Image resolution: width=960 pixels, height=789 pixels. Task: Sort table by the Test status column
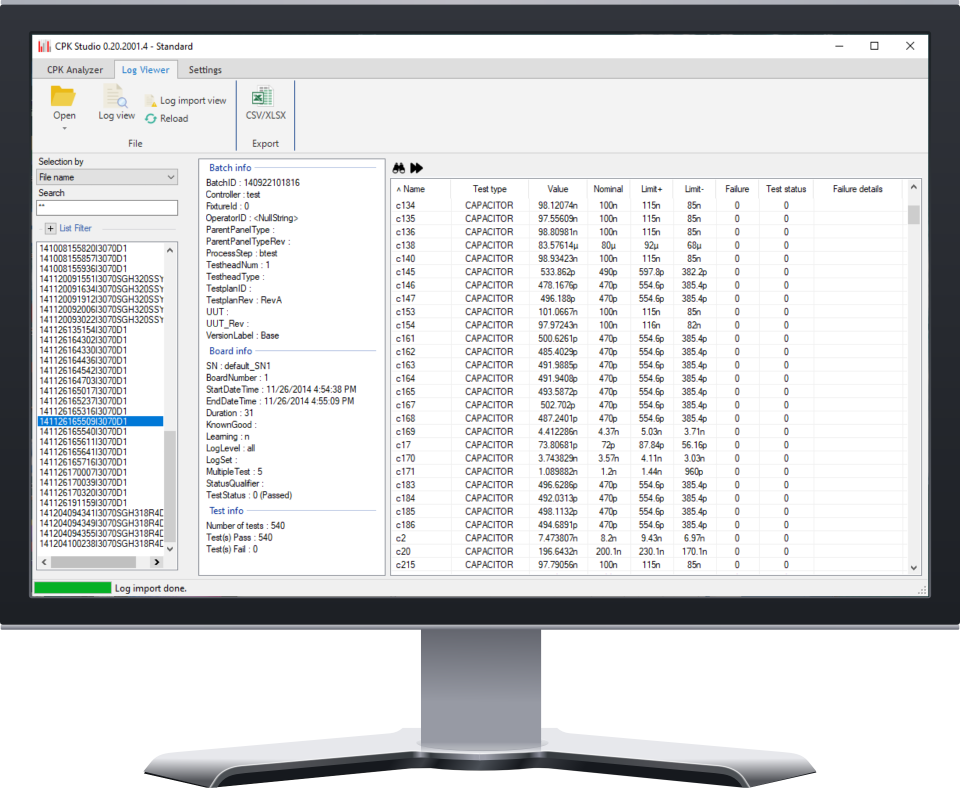[785, 189]
